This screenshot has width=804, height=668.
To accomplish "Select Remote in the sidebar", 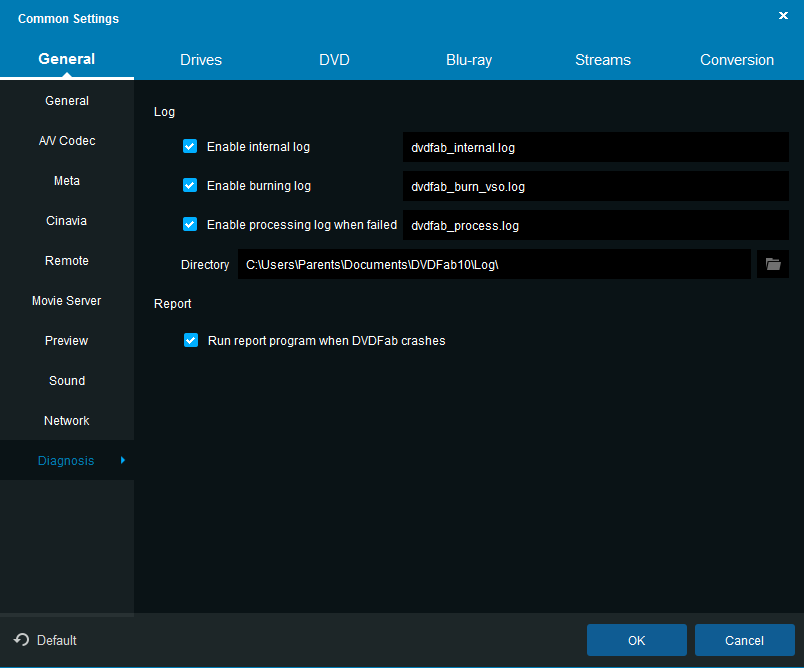I will pos(67,260).
